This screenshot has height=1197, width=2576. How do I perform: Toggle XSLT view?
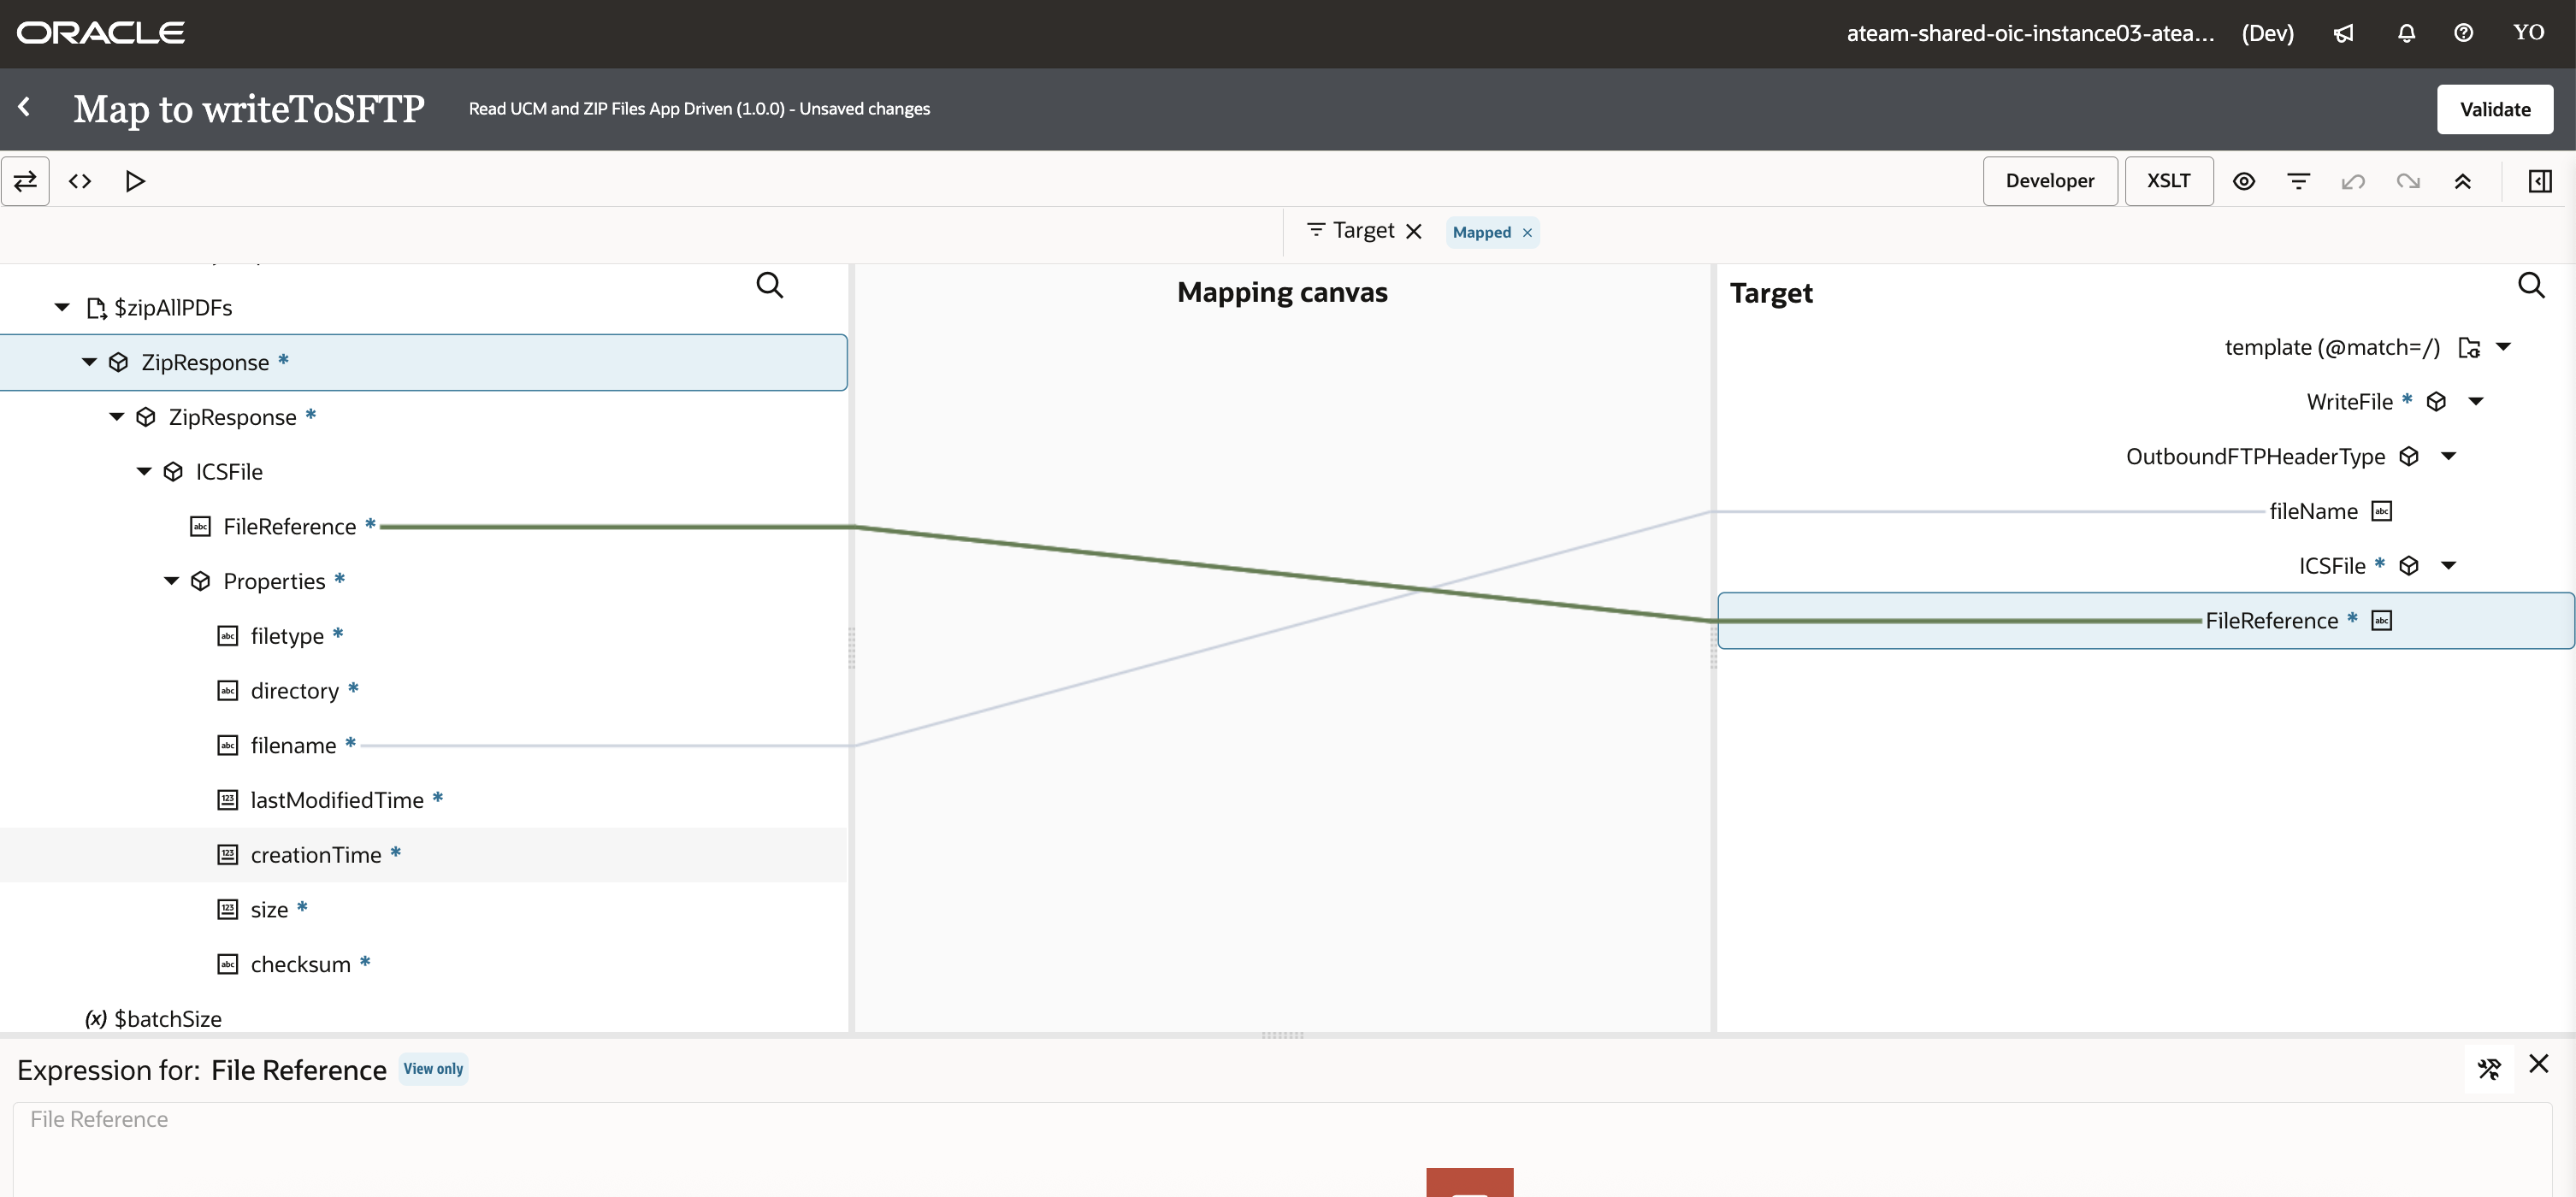2168,181
